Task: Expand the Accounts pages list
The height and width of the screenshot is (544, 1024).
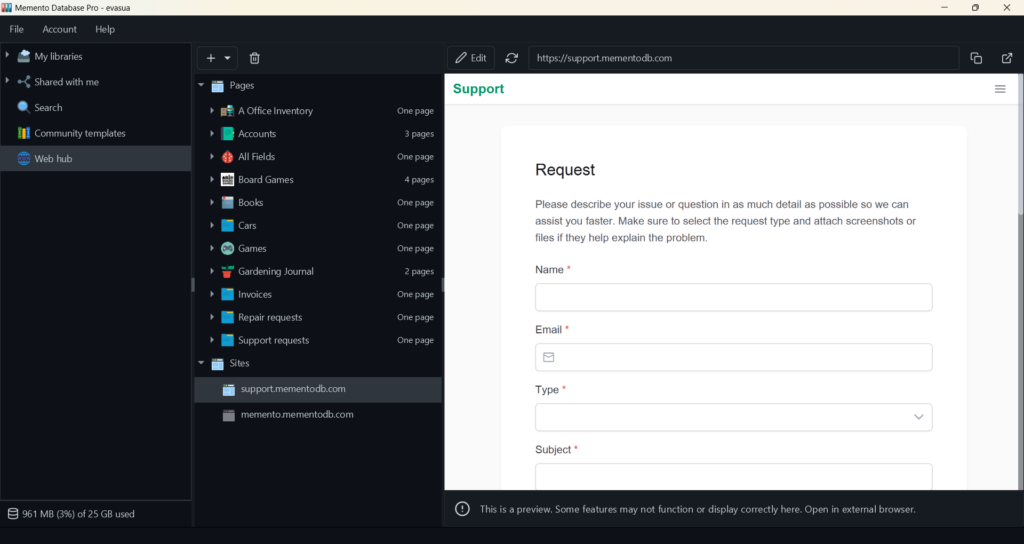Action: click(212, 133)
